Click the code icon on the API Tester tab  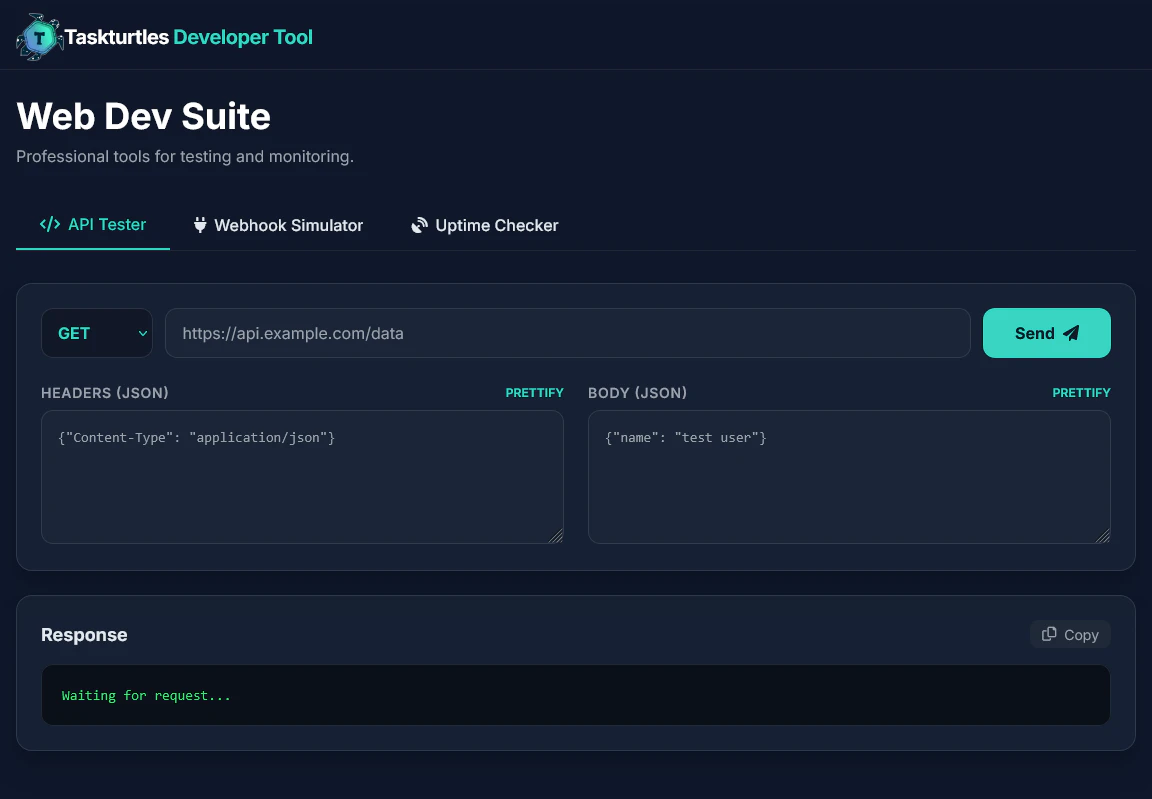pos(50,224)
